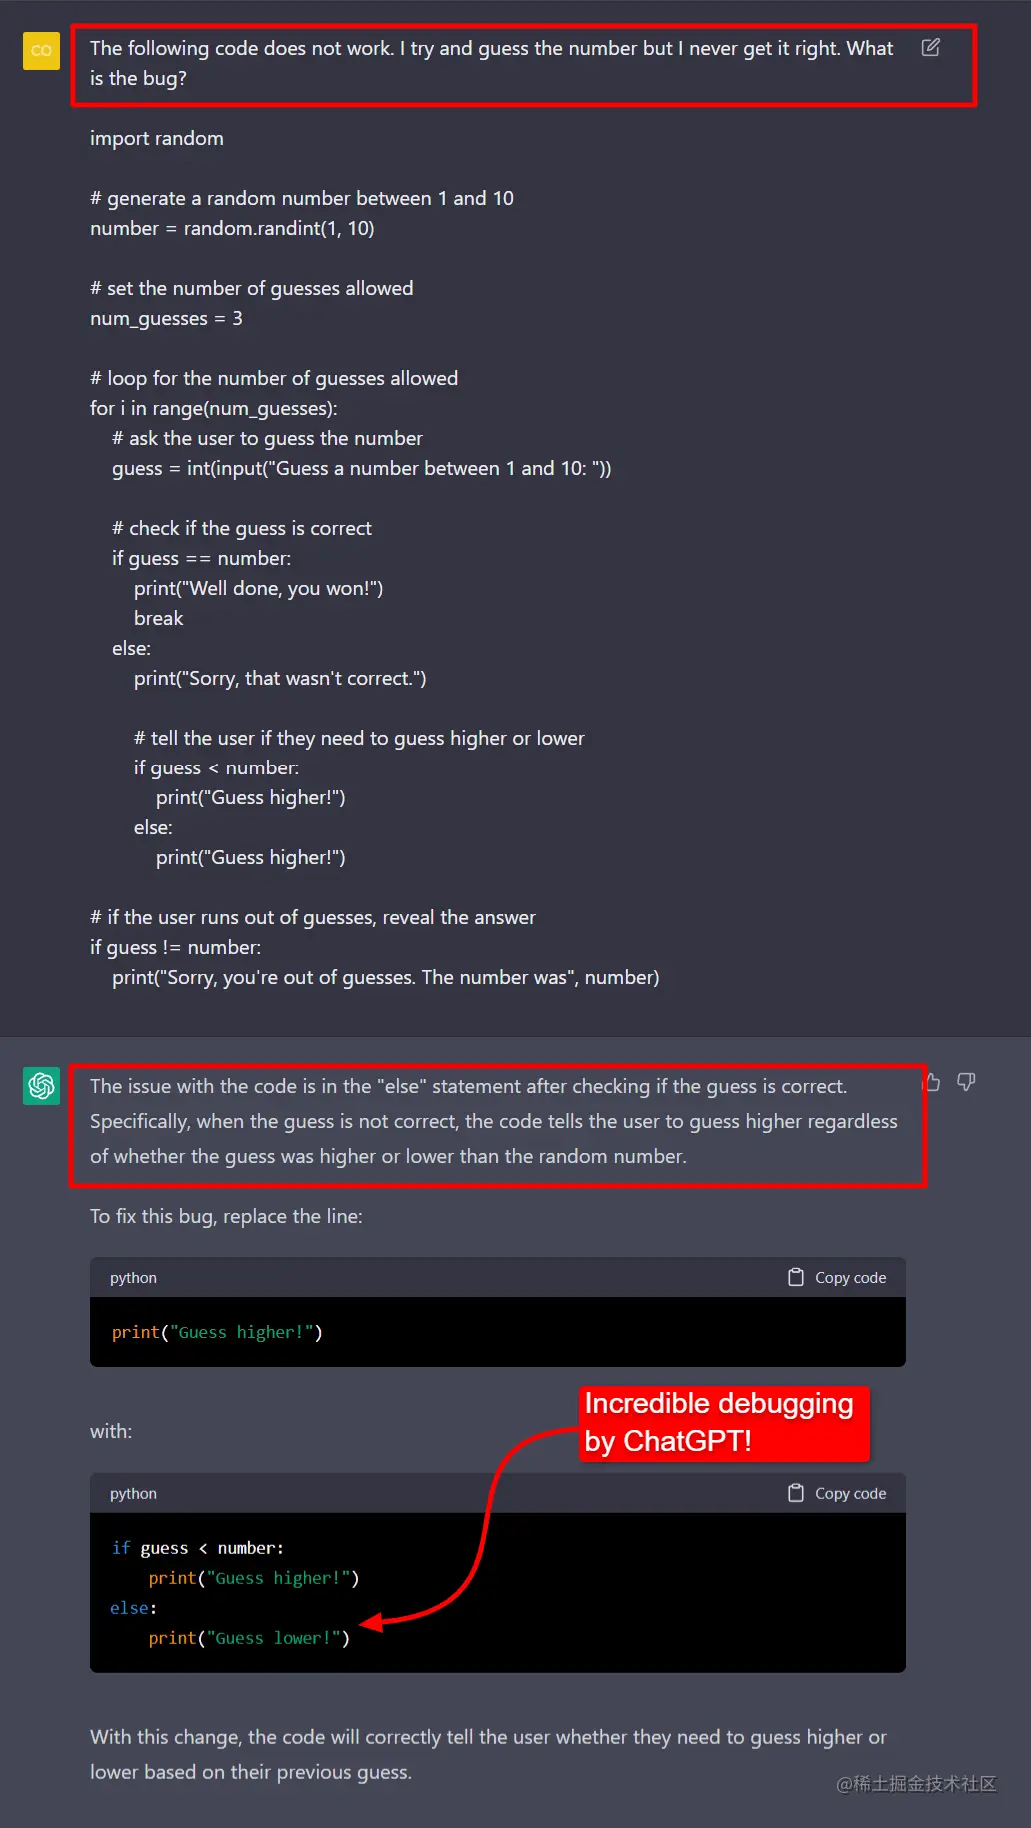This screenshot has height=1828, width=1031.
Task: Click the "To fix this bug, replace the line:" text
Action: coord(226,1216)
